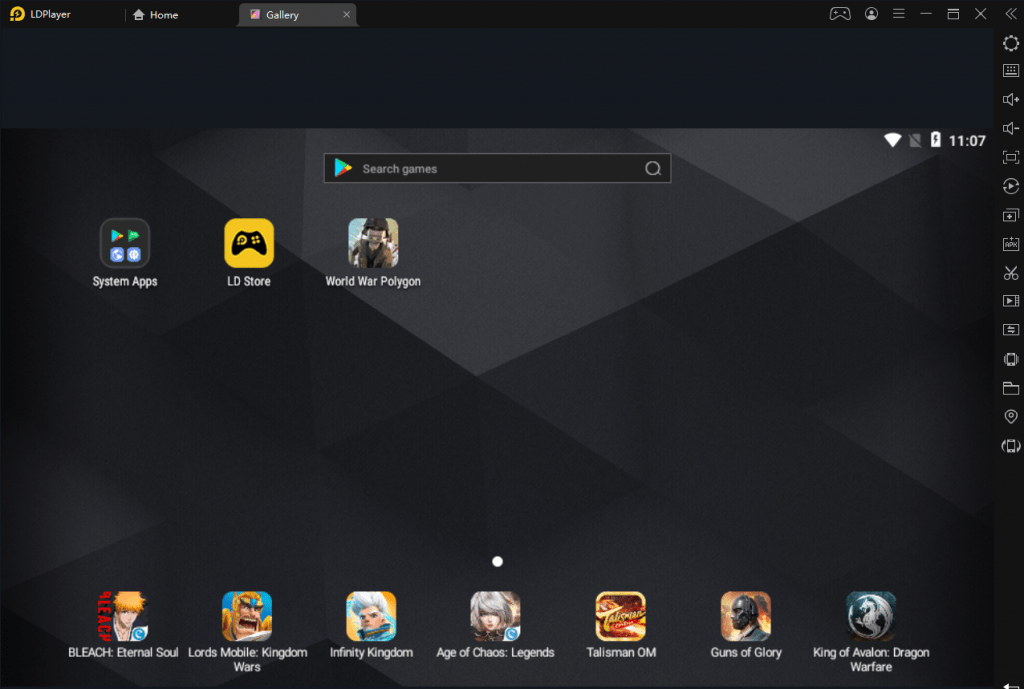
Task: Open the shared folder icon in sidebar
Action: [1010, 388]
